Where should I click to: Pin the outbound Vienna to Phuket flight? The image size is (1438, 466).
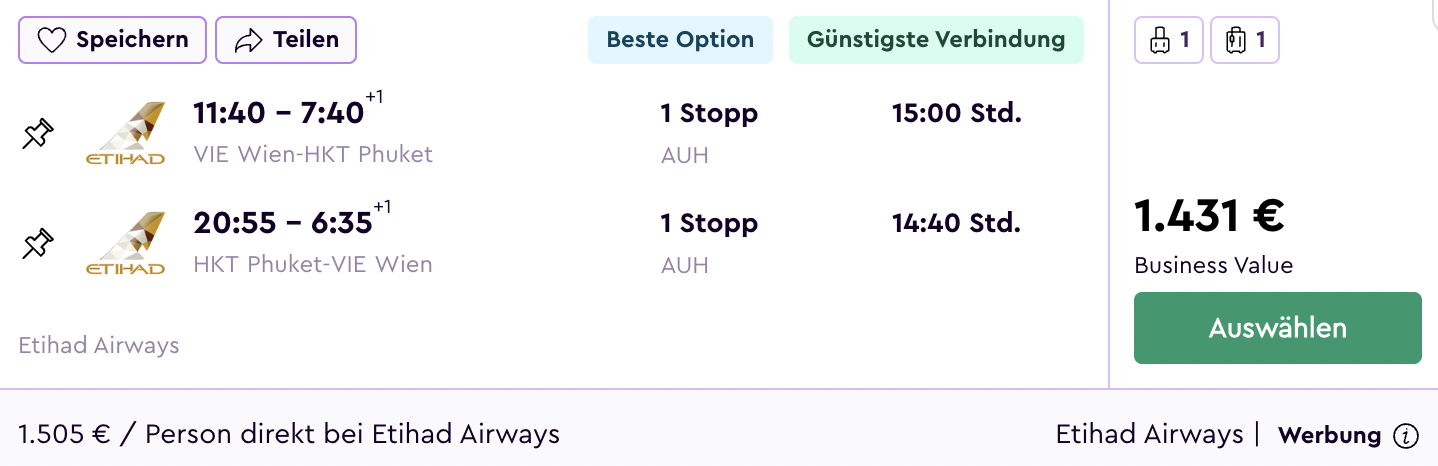pos(38,135)
